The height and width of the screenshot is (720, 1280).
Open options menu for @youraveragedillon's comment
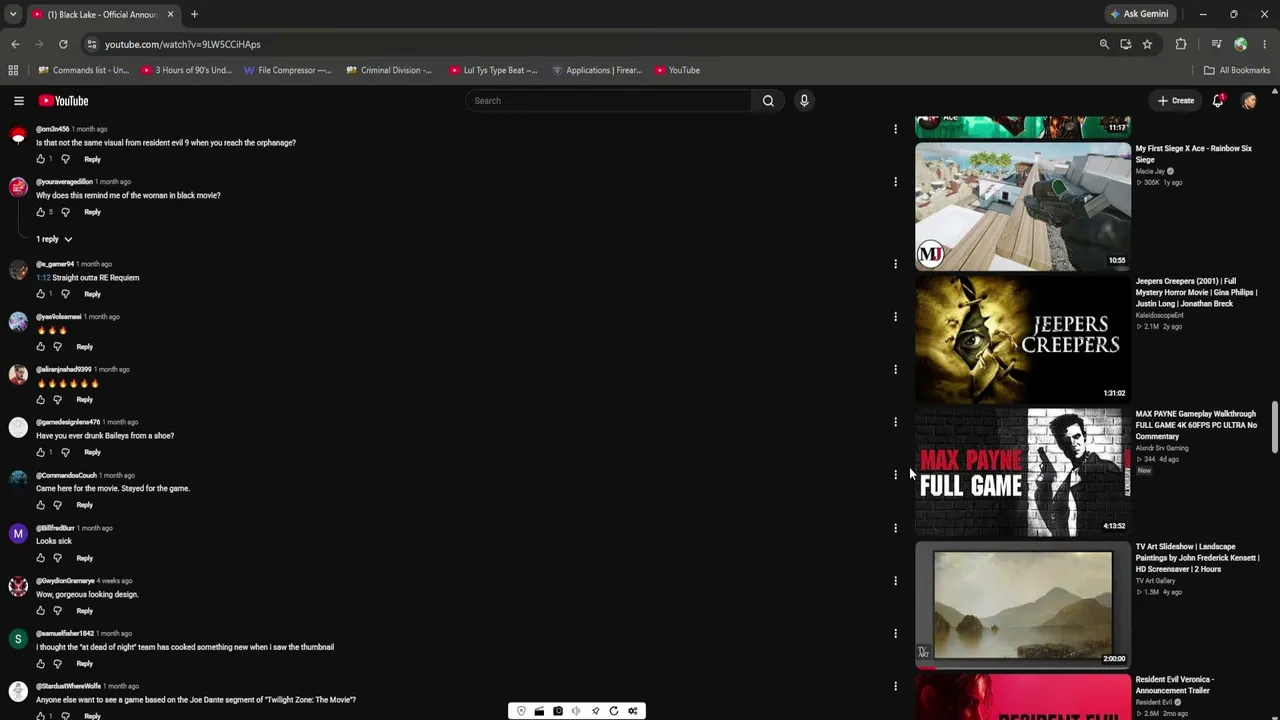(895, 182)
